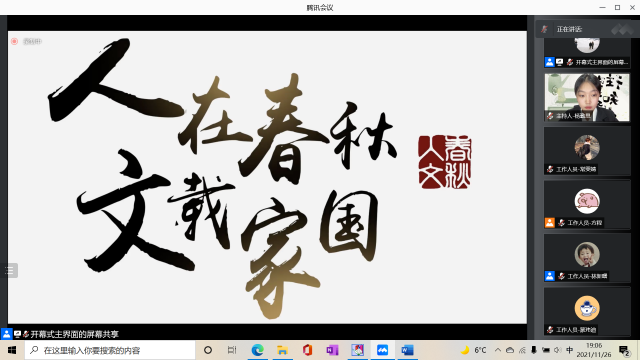
Task: Toggle the network icon in the system tray
Action: [x=522, y=350]
